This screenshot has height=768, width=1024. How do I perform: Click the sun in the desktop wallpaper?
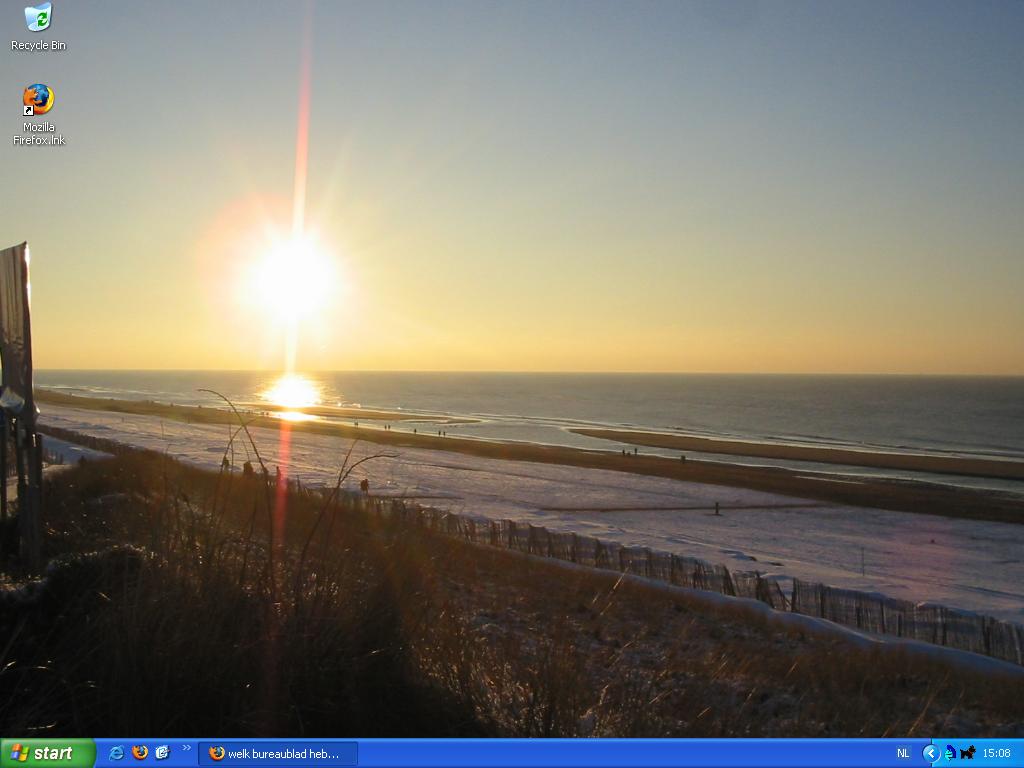point(294,278)
